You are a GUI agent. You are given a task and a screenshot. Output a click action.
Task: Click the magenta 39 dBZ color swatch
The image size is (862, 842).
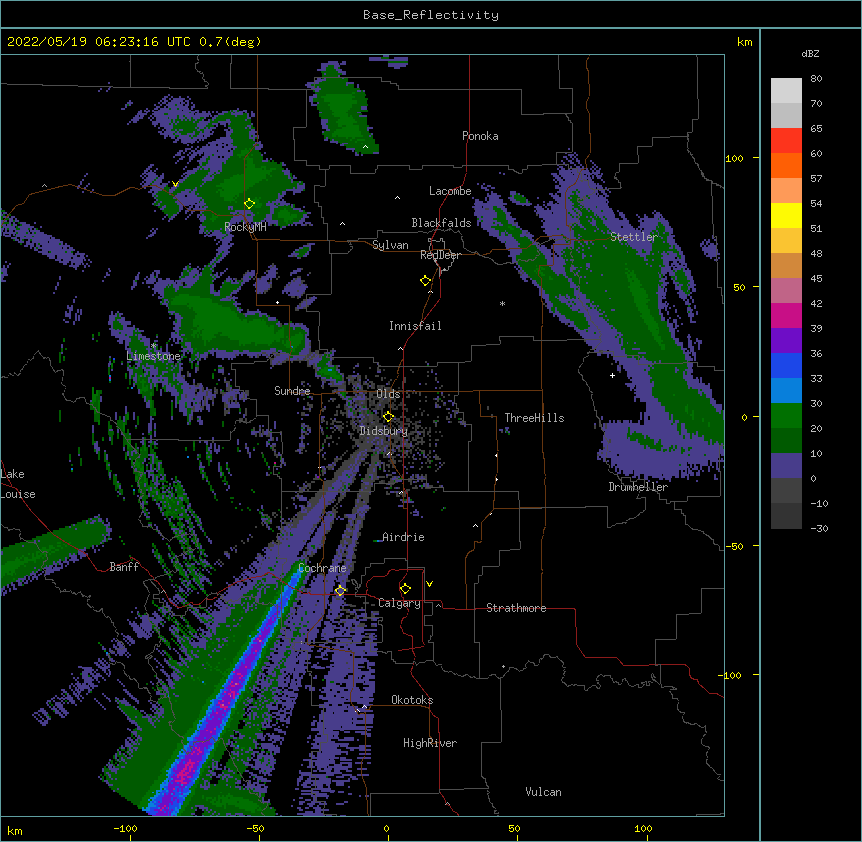click(786, 315)
